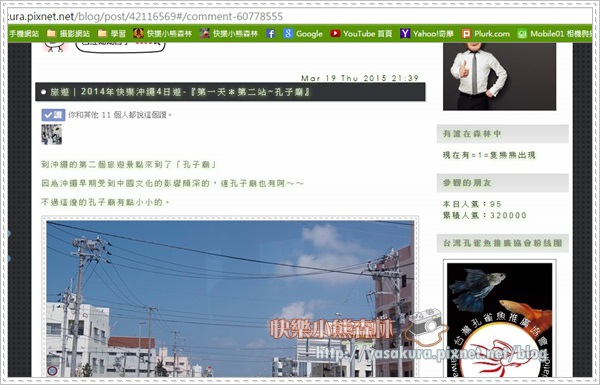
Task: Open the YouTube 首頁 bookmark
Action: coord(361,34)
